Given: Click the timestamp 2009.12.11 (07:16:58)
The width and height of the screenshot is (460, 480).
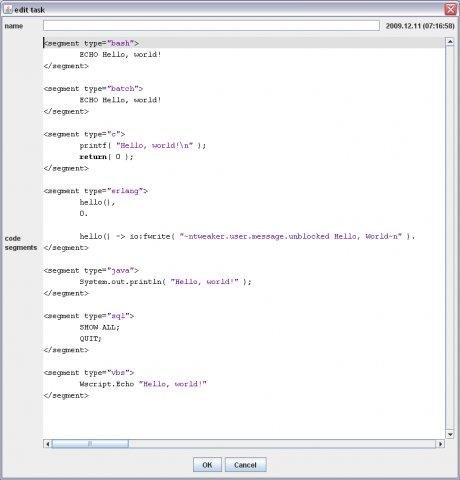Looking at the screenshot, I should click(420, 26).
